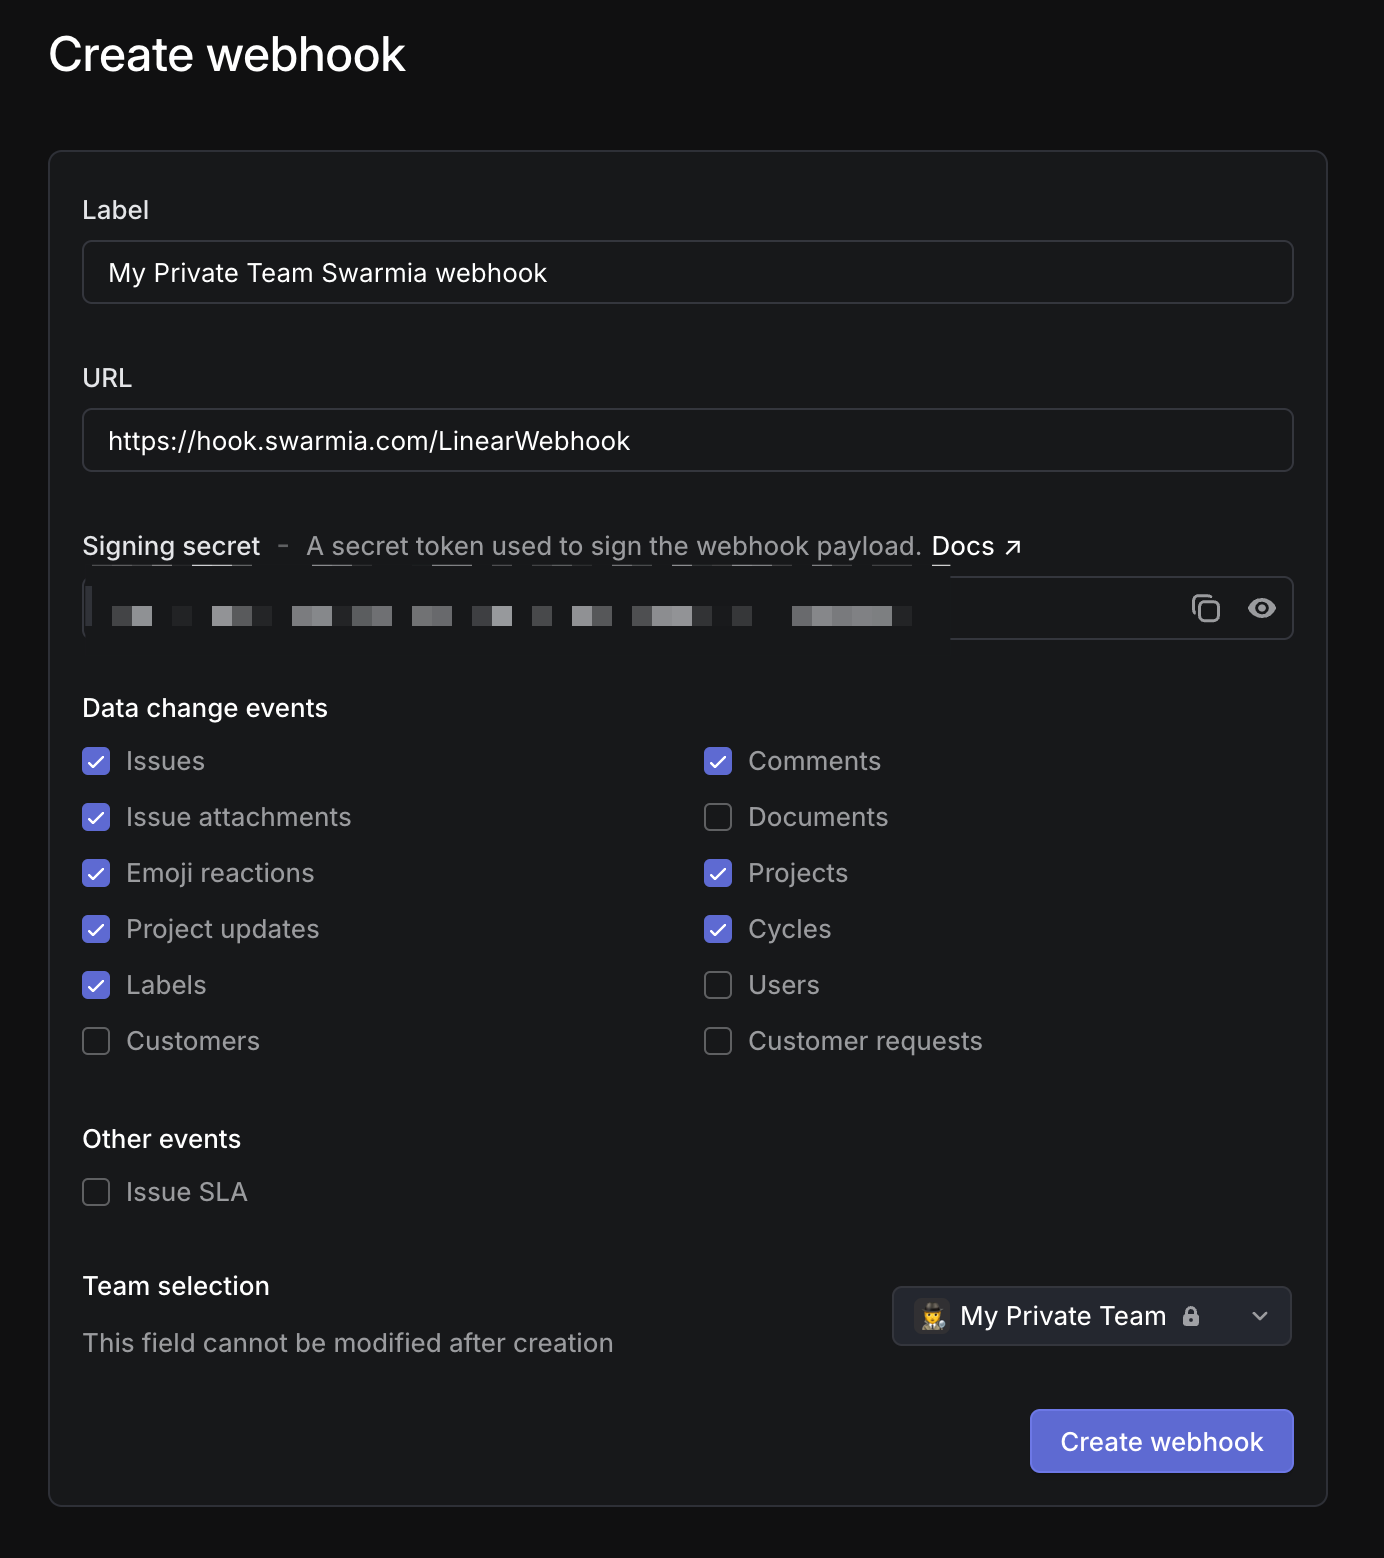Disable the Emoji reactions checkbox
The height and width of the screenshot is (1558, 1384).
coord(96,873)
